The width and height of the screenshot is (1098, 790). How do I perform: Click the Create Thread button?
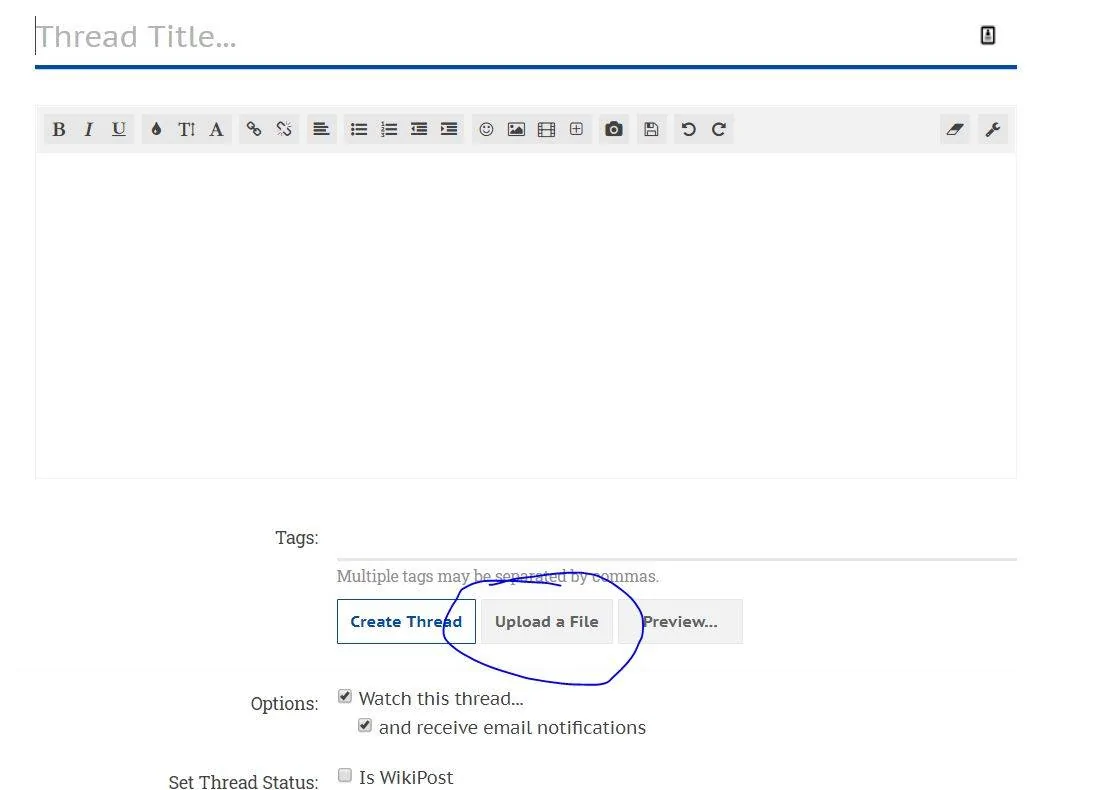click(x=406, y=621)
